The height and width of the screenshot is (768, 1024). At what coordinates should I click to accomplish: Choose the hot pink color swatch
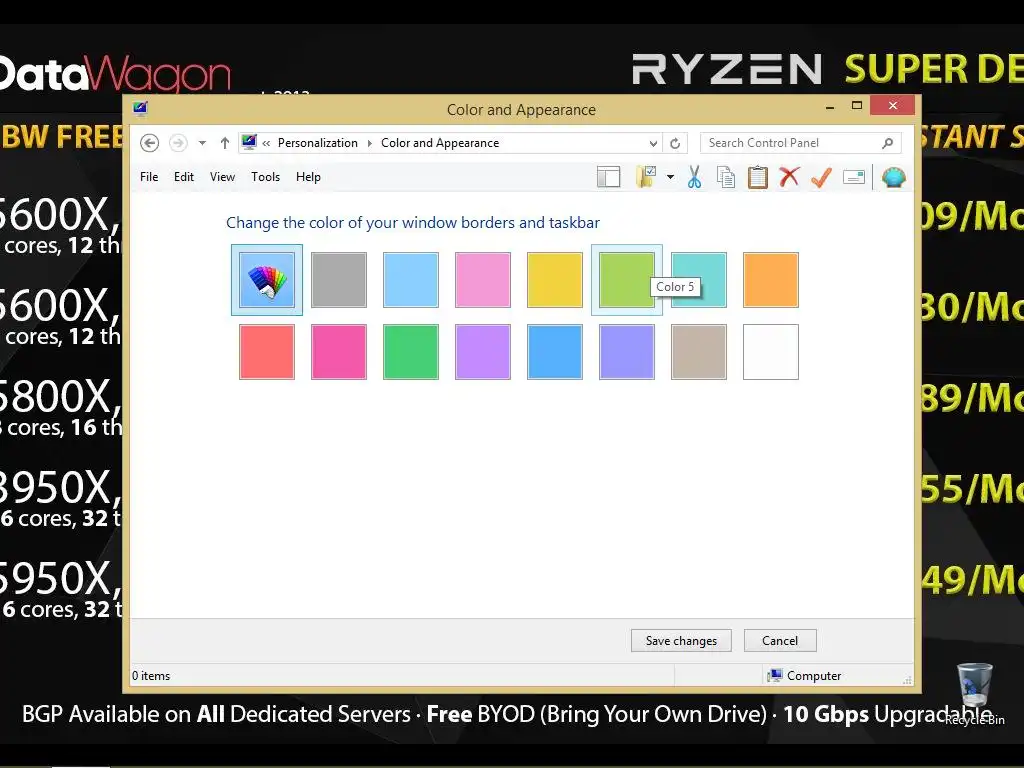click(x=338, y=351)
